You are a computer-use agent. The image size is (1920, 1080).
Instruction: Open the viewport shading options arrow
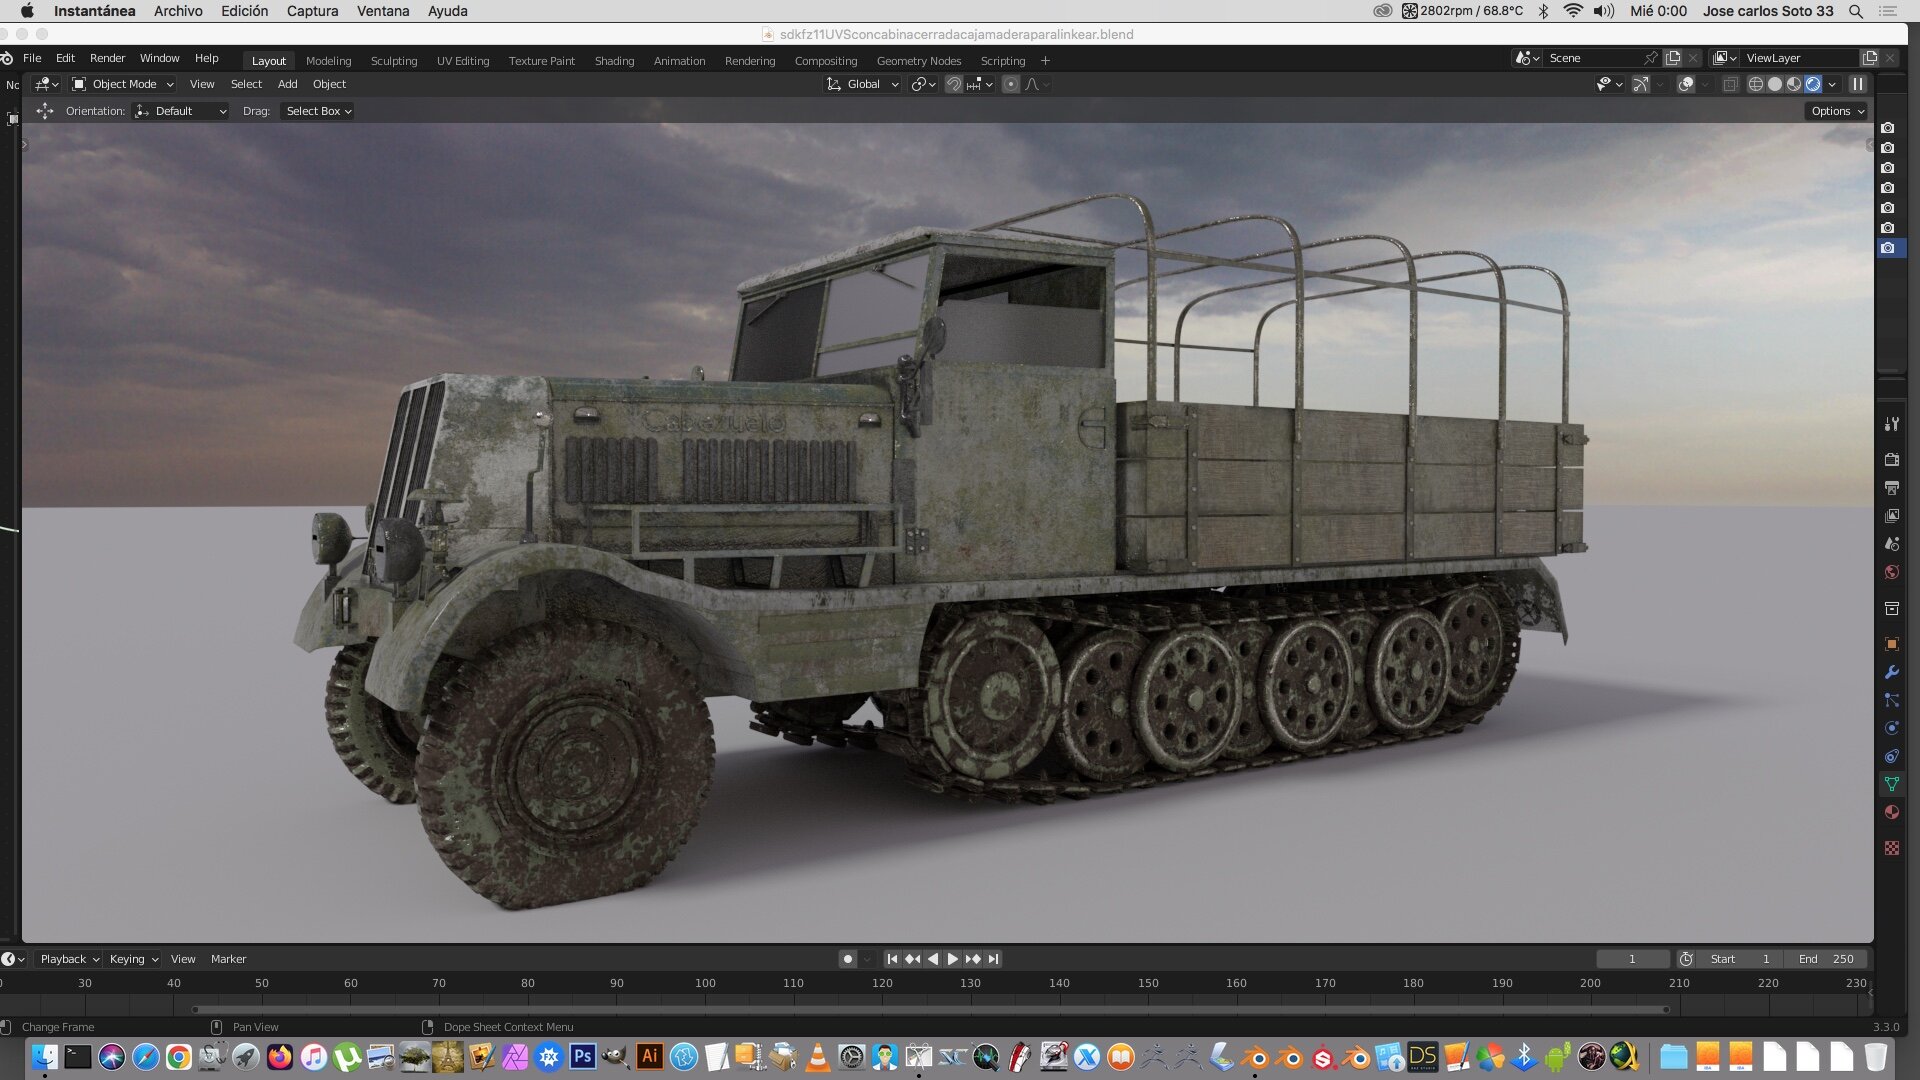(x=1832, y=84)
